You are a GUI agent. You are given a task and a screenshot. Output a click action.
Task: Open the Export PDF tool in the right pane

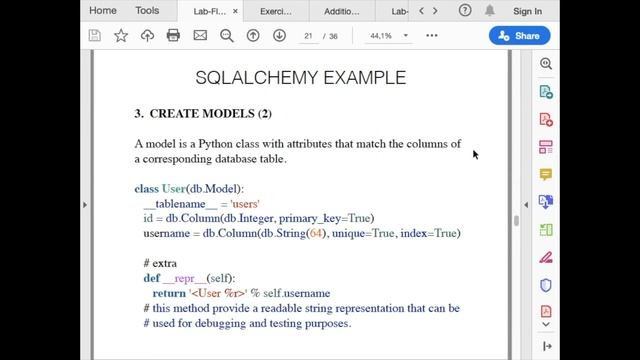click(546, 92)
